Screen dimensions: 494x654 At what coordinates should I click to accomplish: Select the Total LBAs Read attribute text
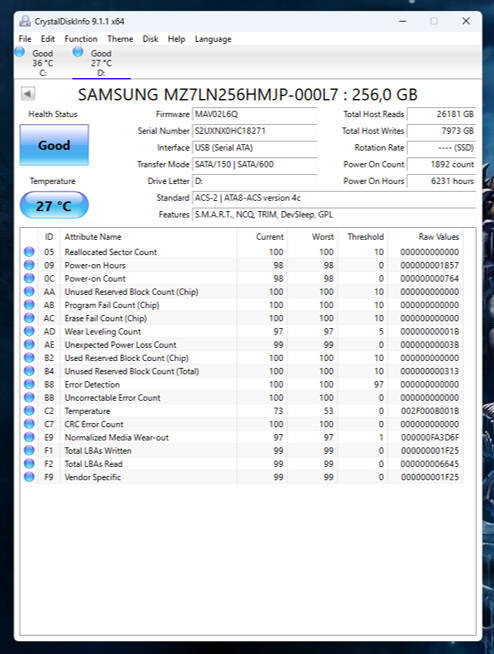click(93, 464)
